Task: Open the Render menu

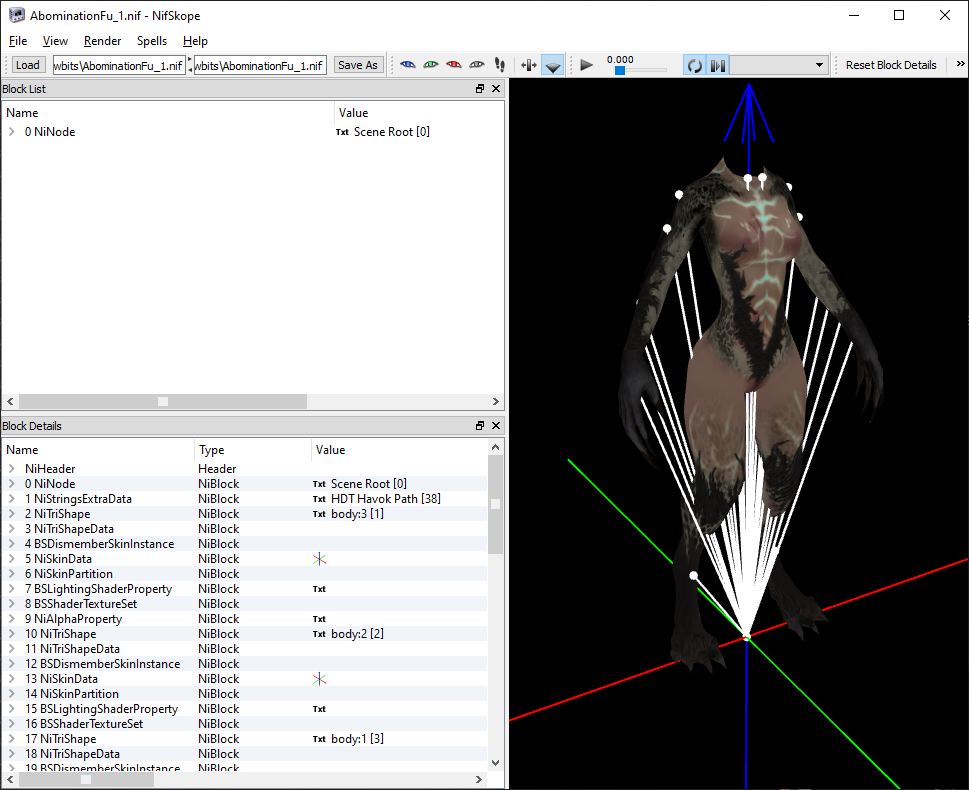Action: coord(103,41)
